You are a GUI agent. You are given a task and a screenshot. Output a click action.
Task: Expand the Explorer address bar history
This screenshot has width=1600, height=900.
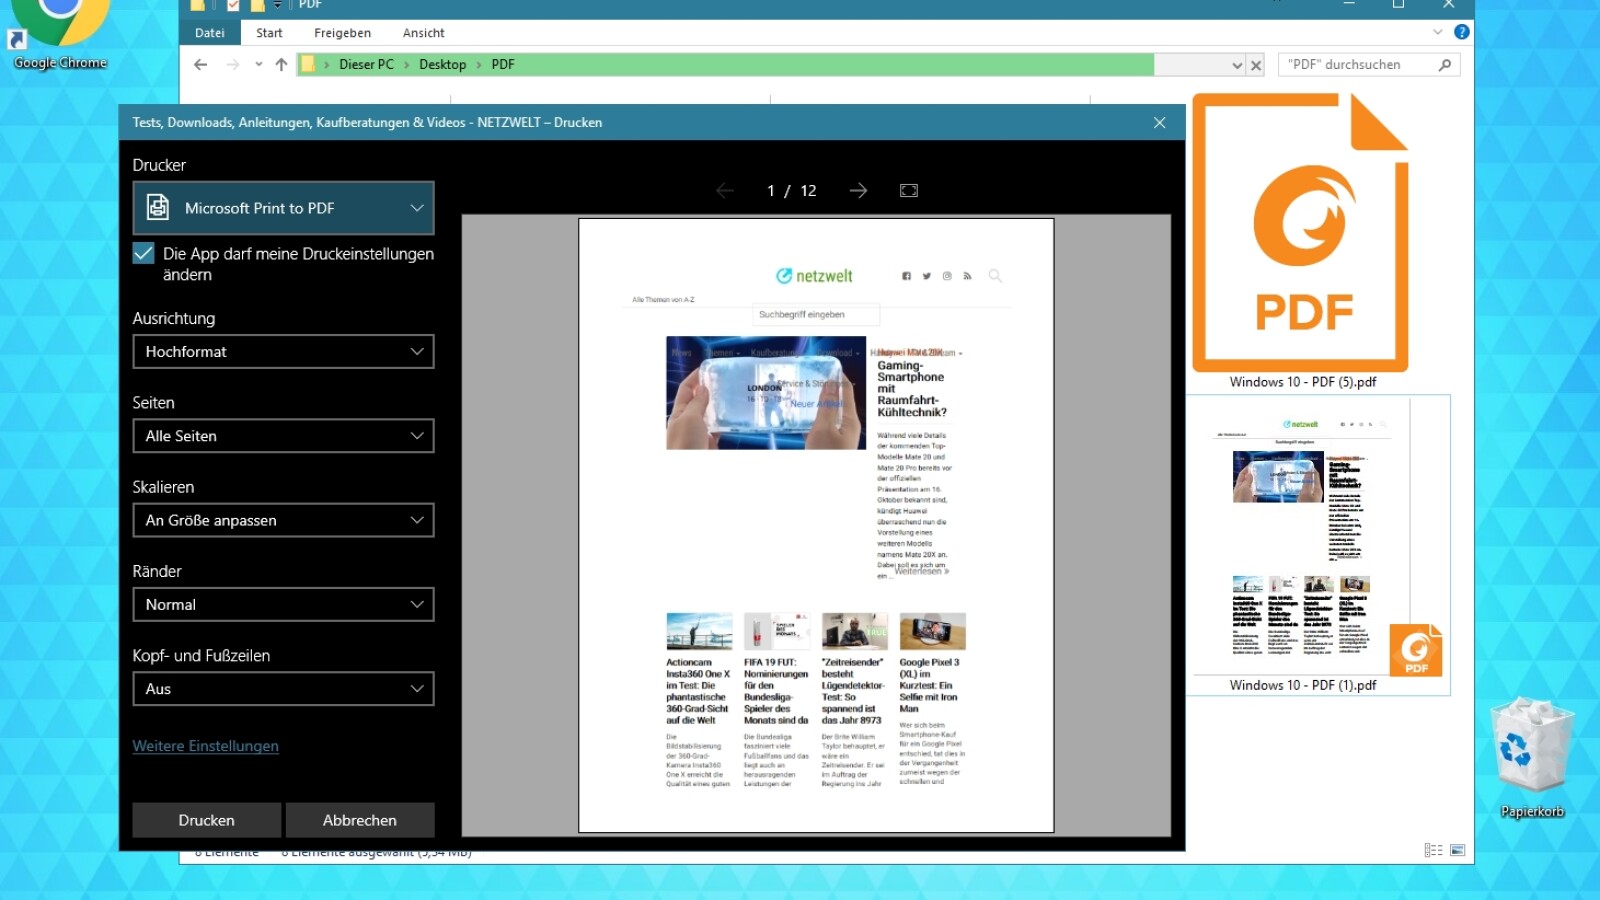coord(1237,65)
